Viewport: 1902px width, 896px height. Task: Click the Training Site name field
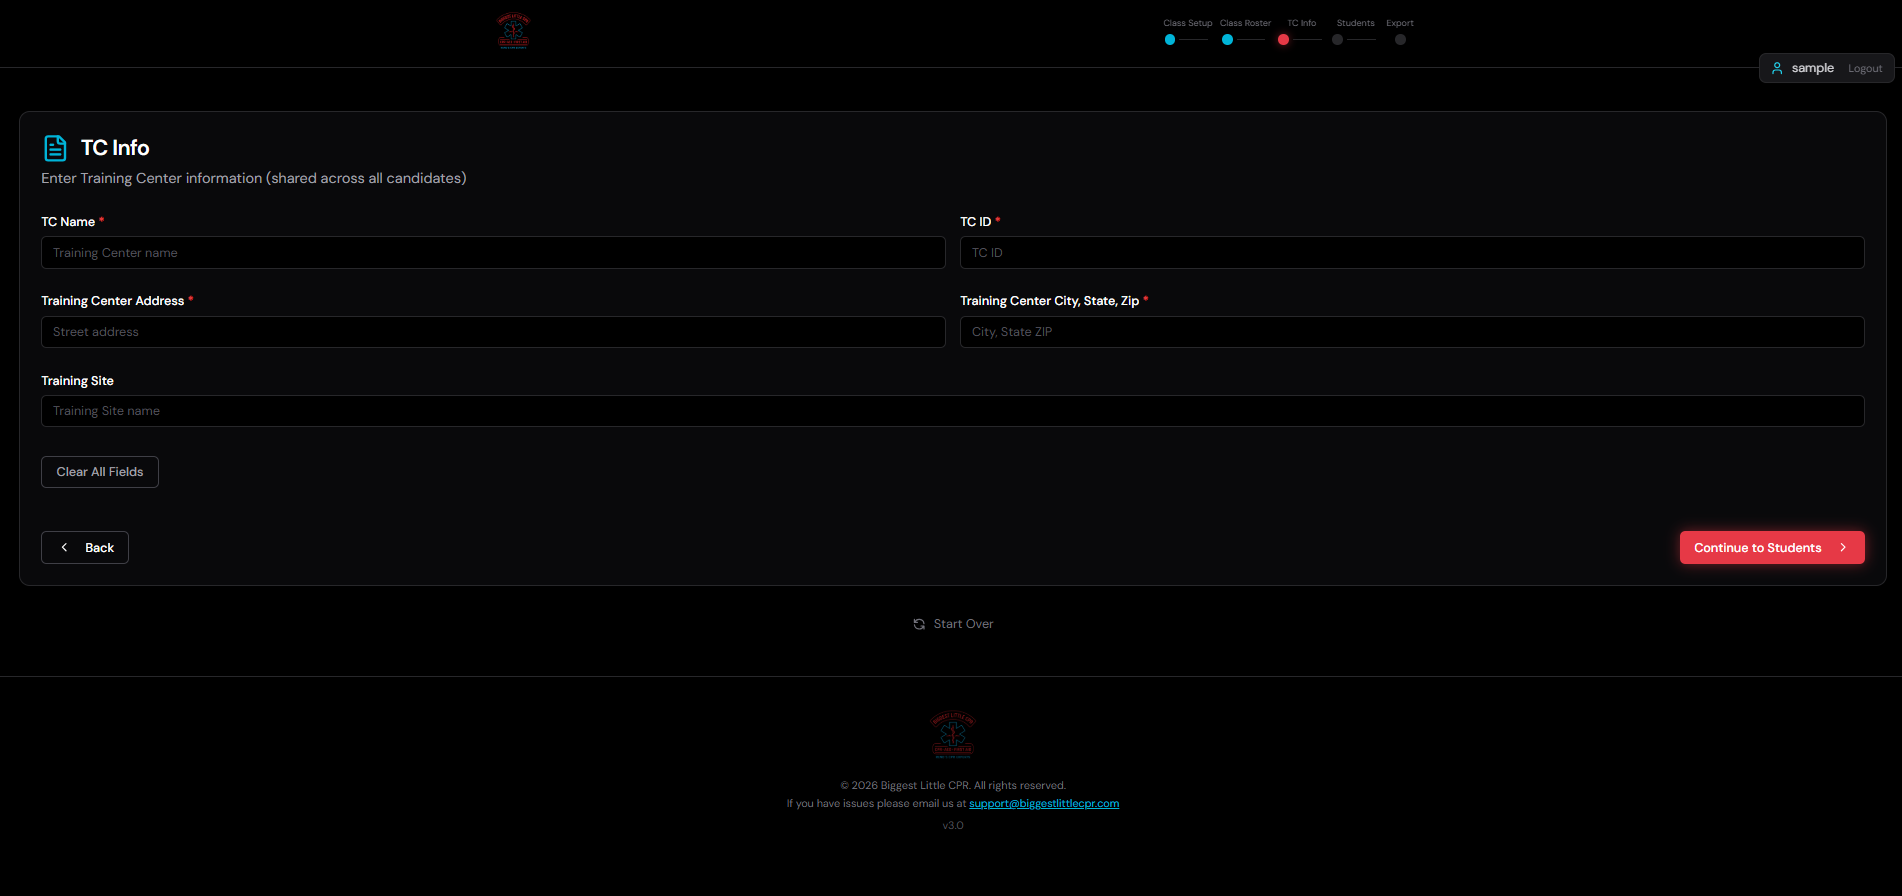[952, 411]
